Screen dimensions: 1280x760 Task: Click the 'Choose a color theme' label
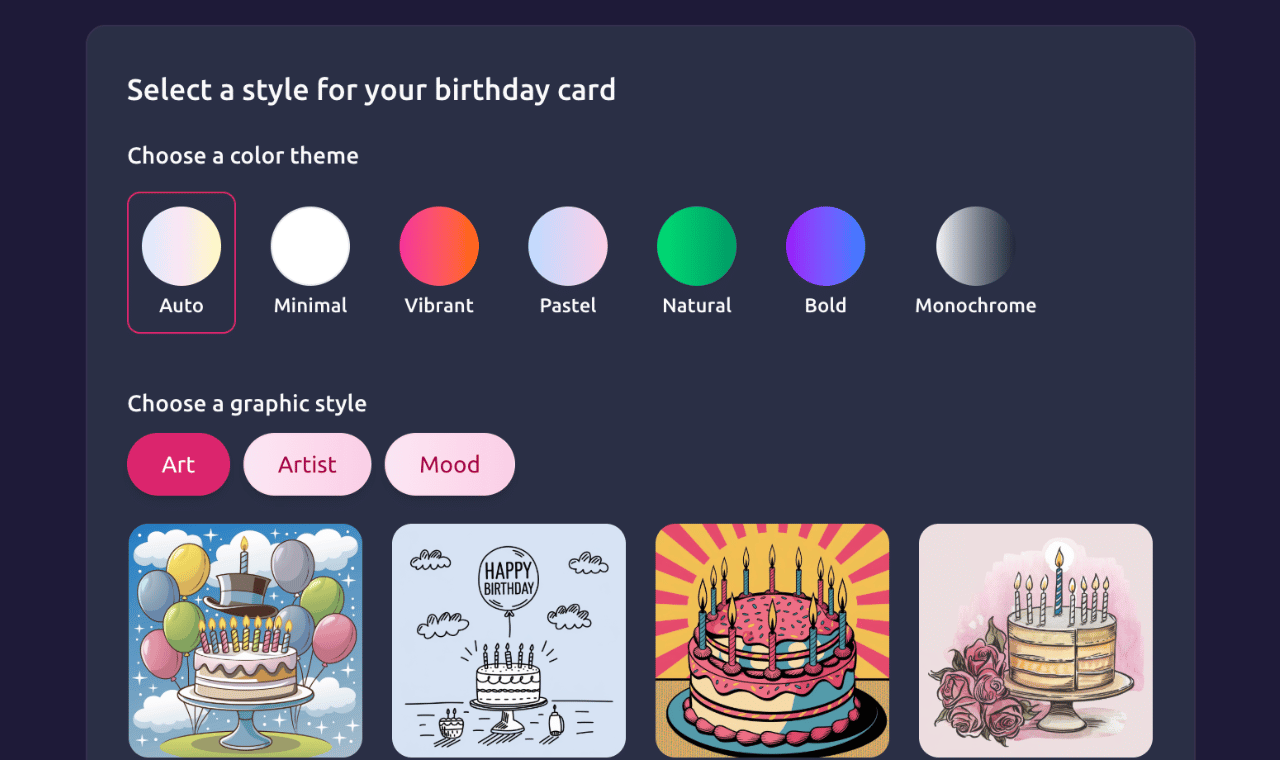243,155
